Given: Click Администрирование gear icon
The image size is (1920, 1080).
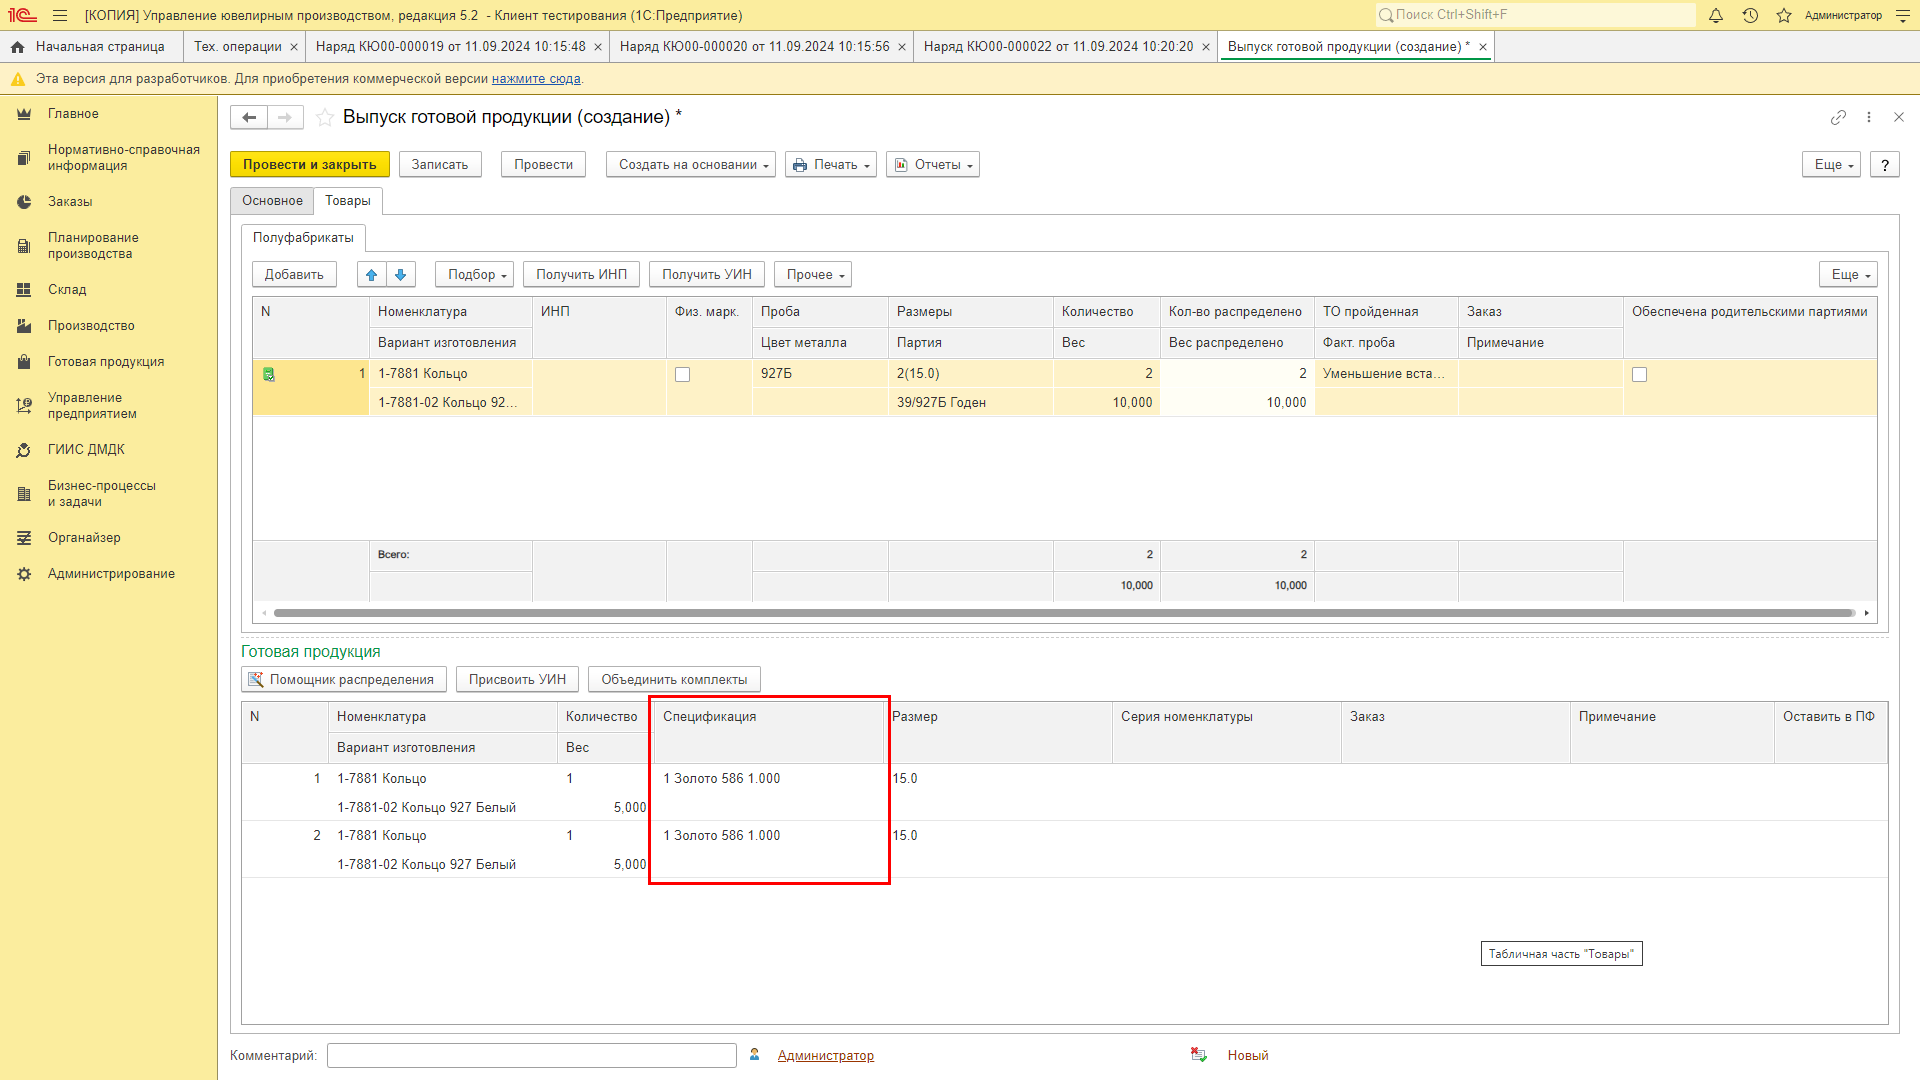Looking at the screenshot, I should coord(24,574).
